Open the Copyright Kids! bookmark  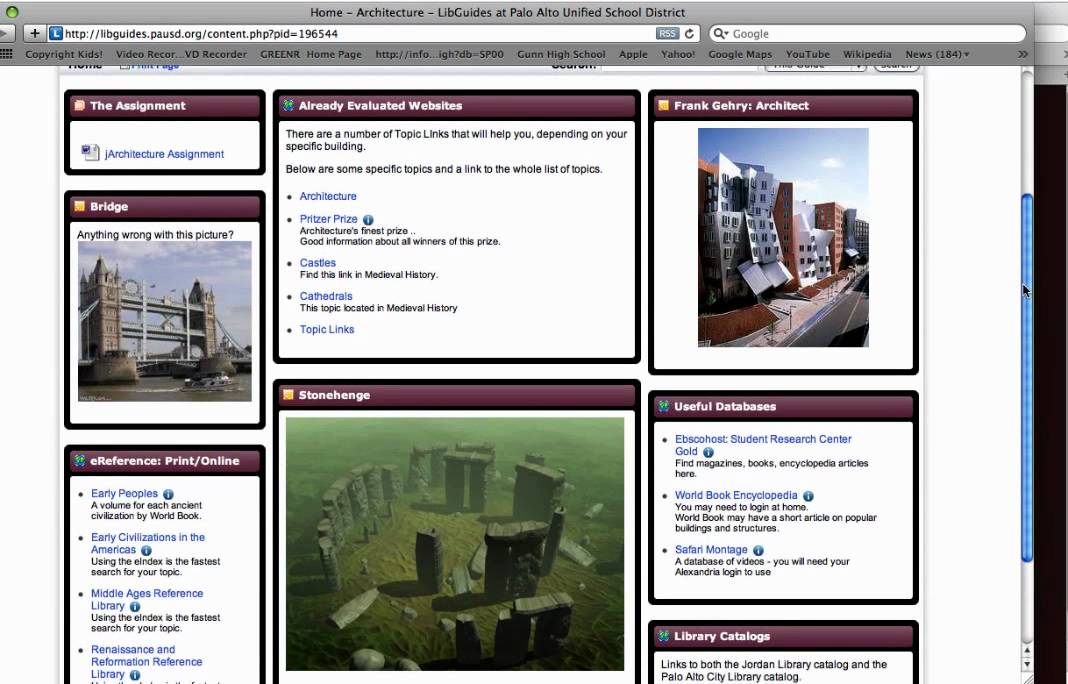pyautogui.click(x=64, y=54)
